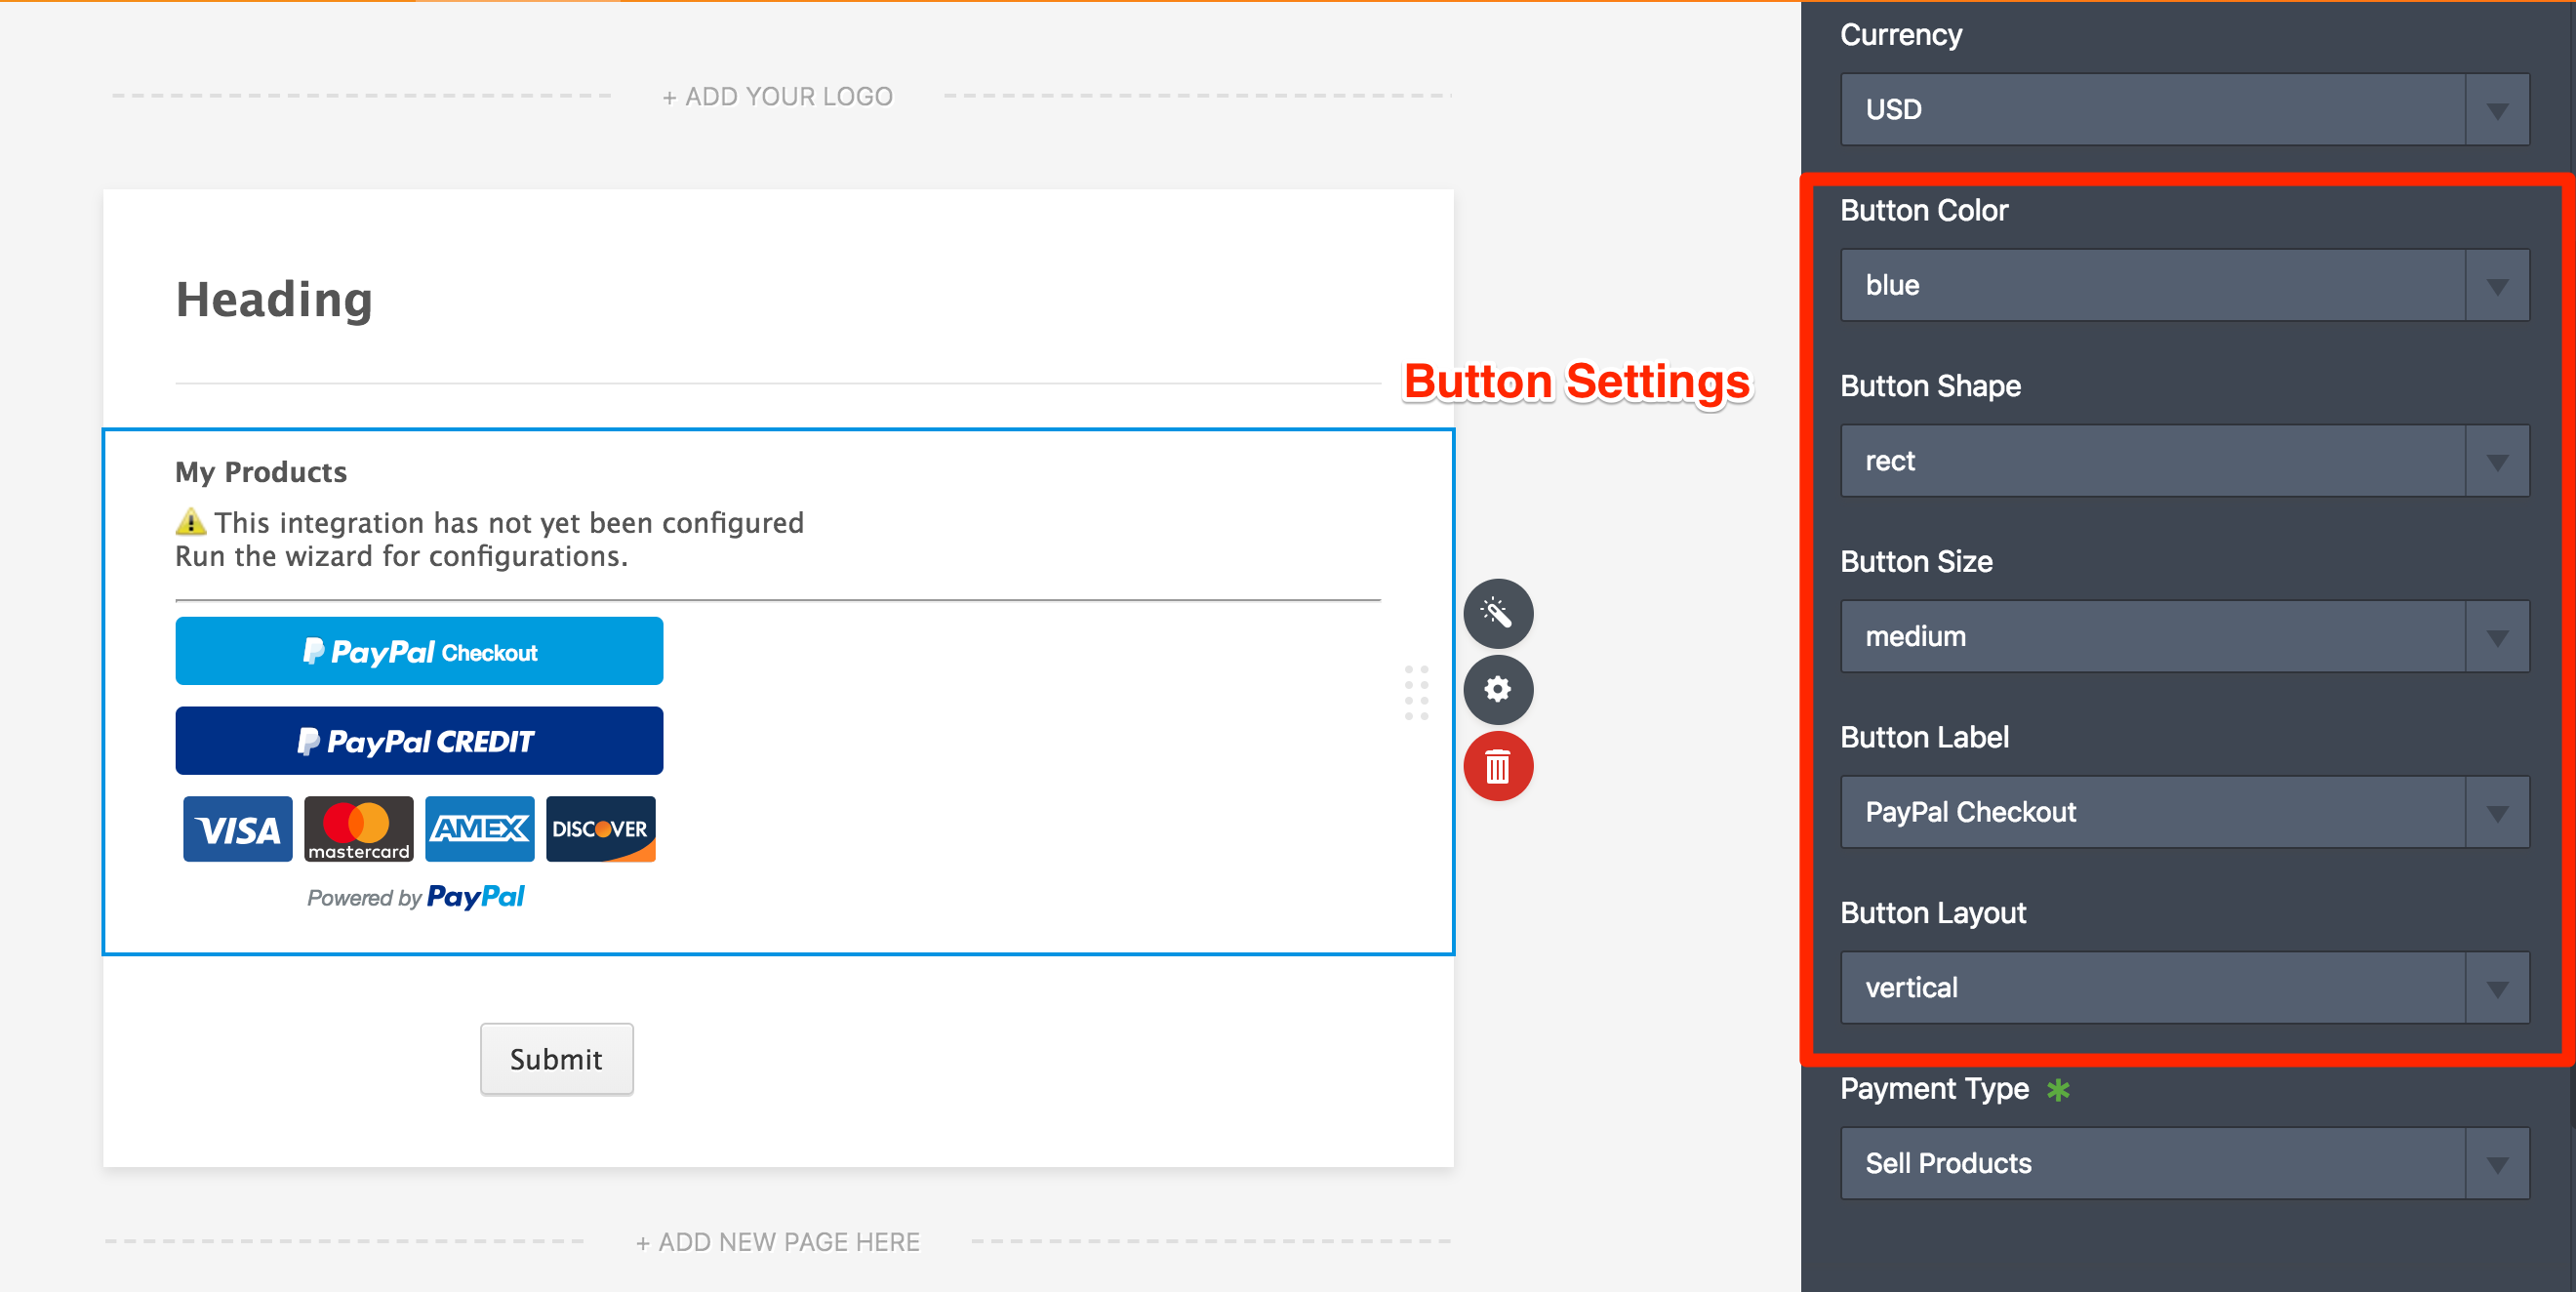Click the wizard wand icon
Screen dimensions: 2576x1292
1497,613
